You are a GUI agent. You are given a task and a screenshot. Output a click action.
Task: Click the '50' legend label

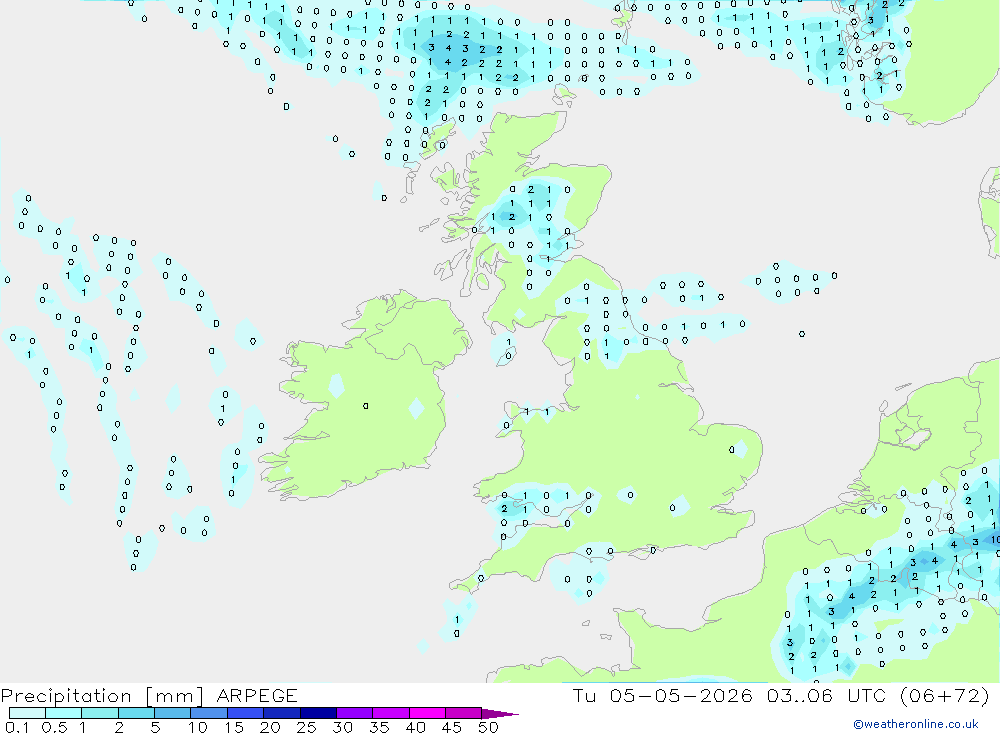pos(488,727)
